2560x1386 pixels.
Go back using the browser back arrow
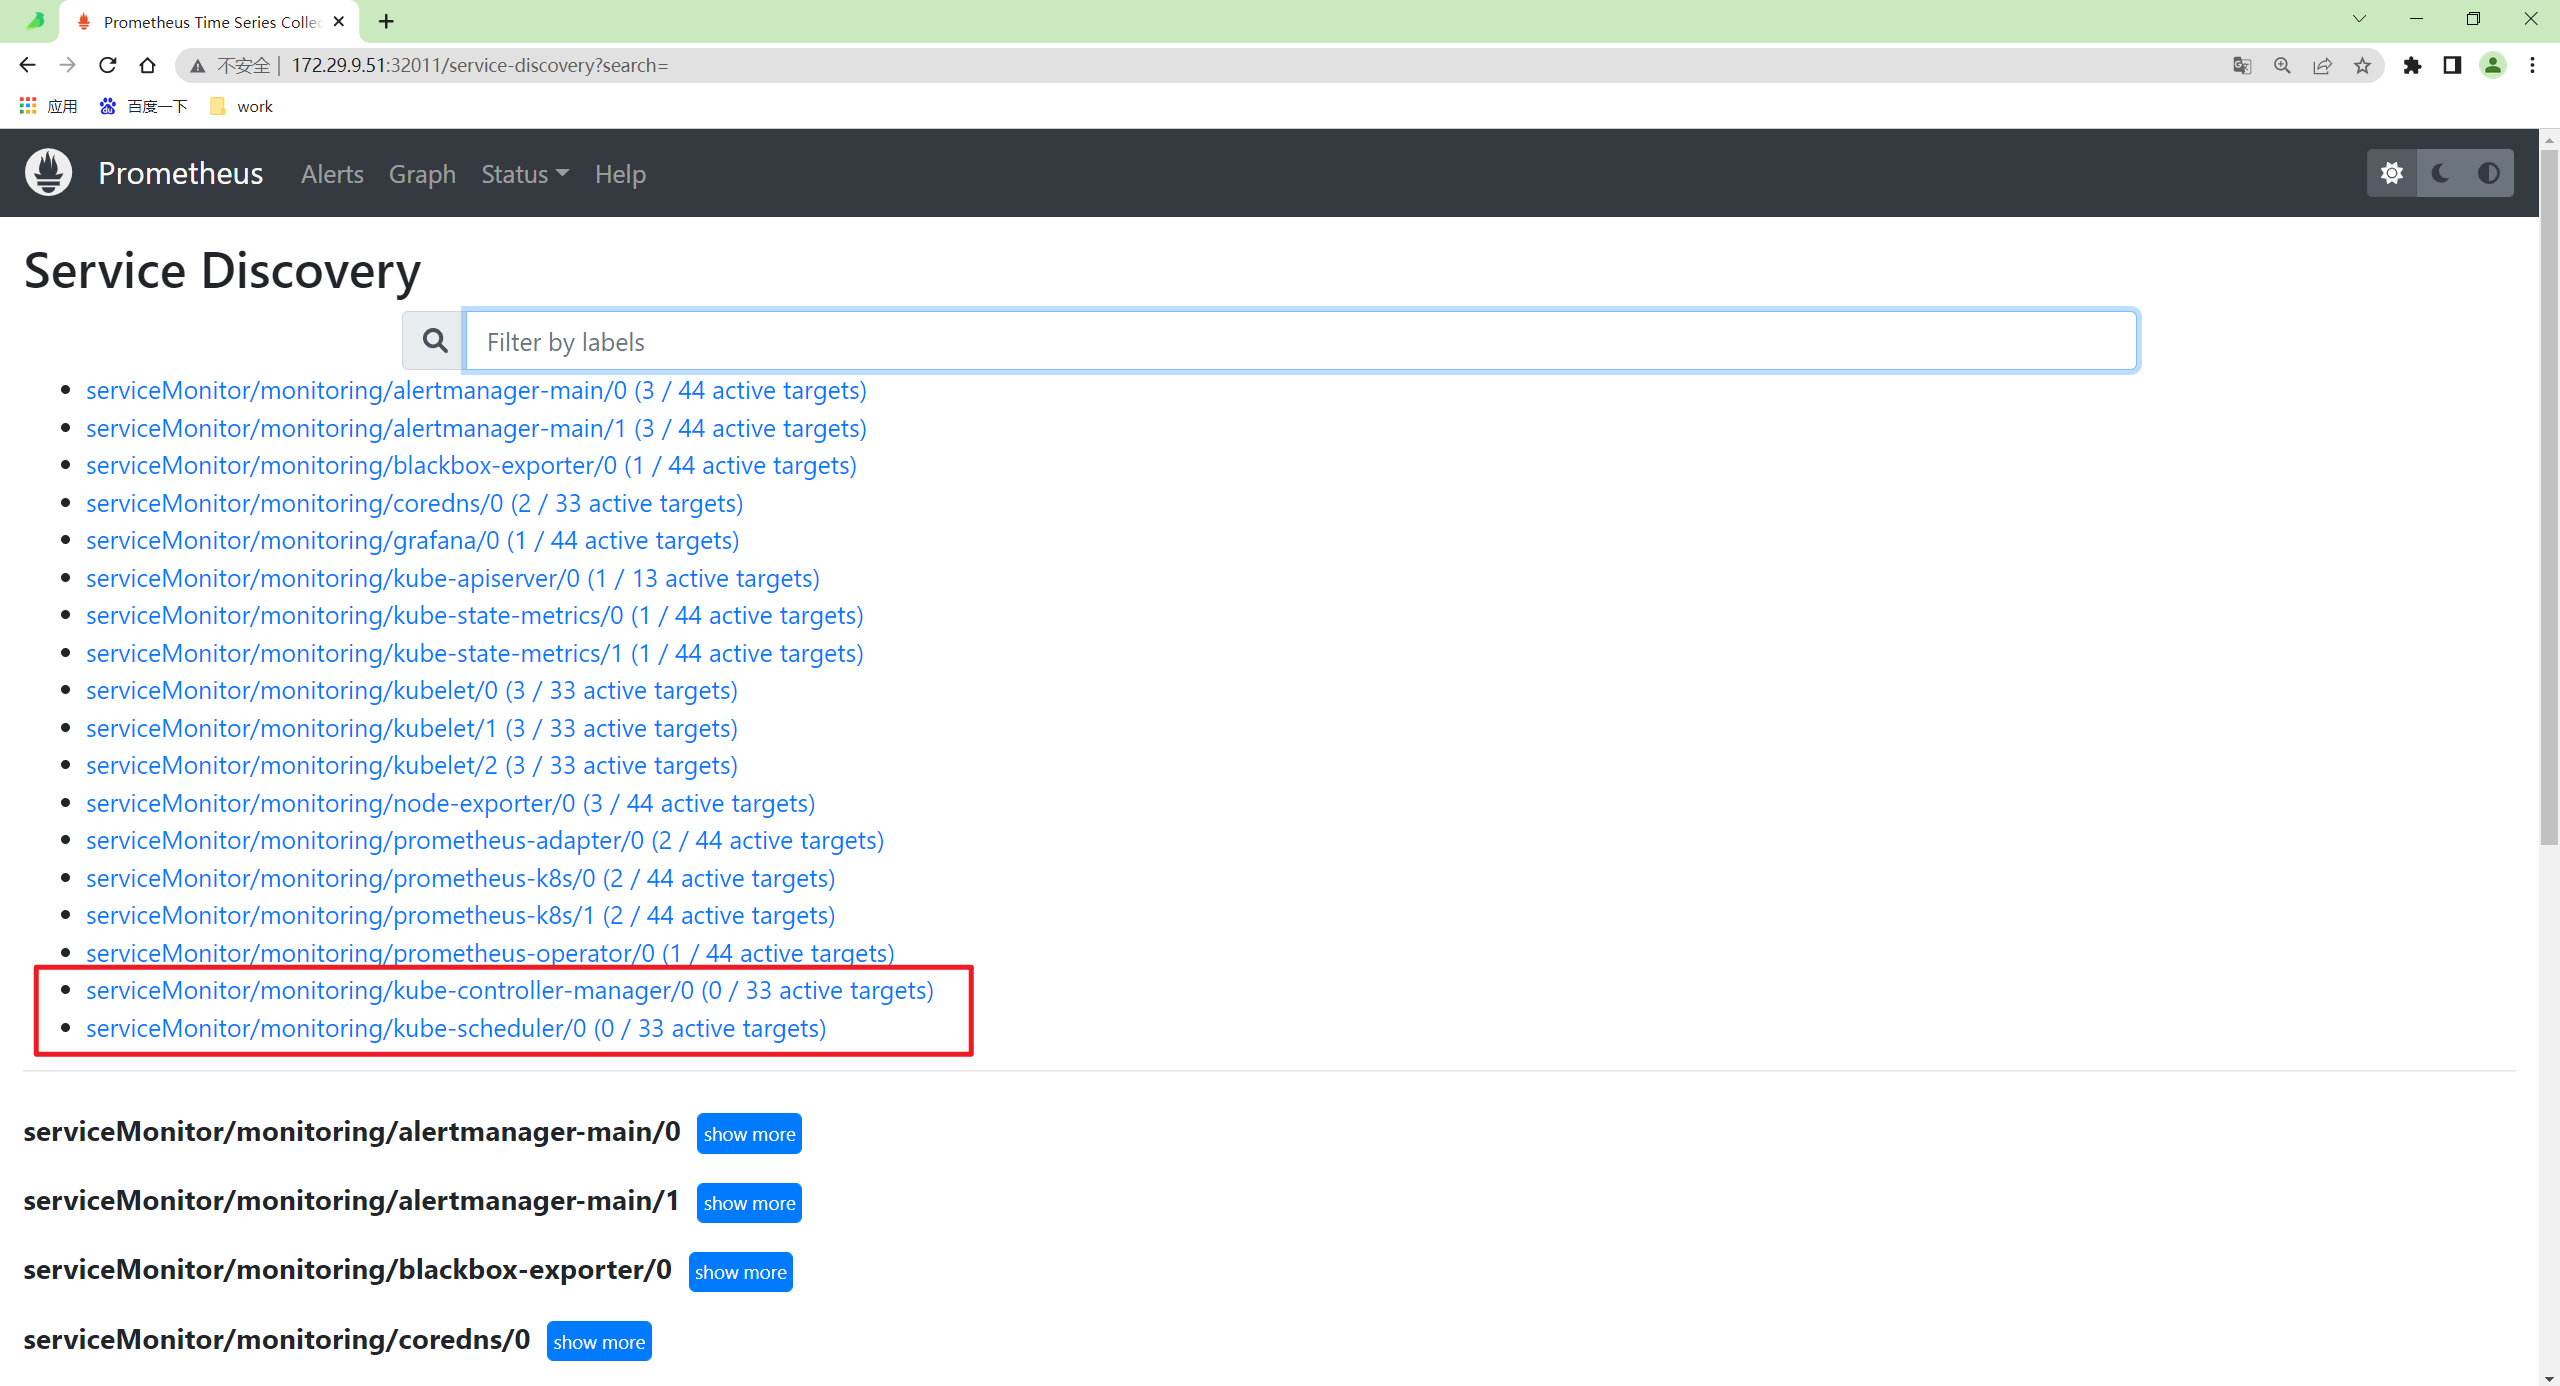point(27,65)
